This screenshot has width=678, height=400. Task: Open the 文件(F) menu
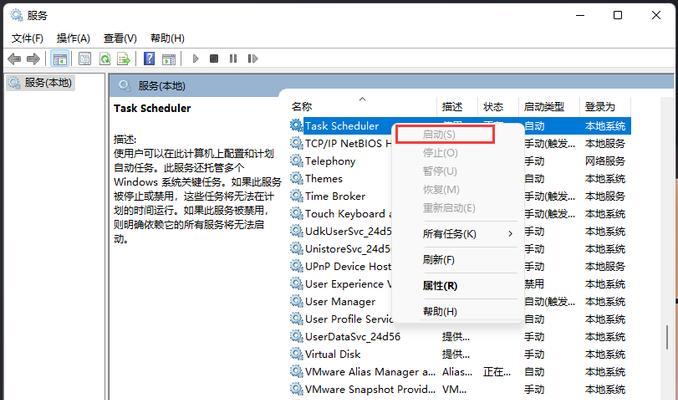[27, 38]
